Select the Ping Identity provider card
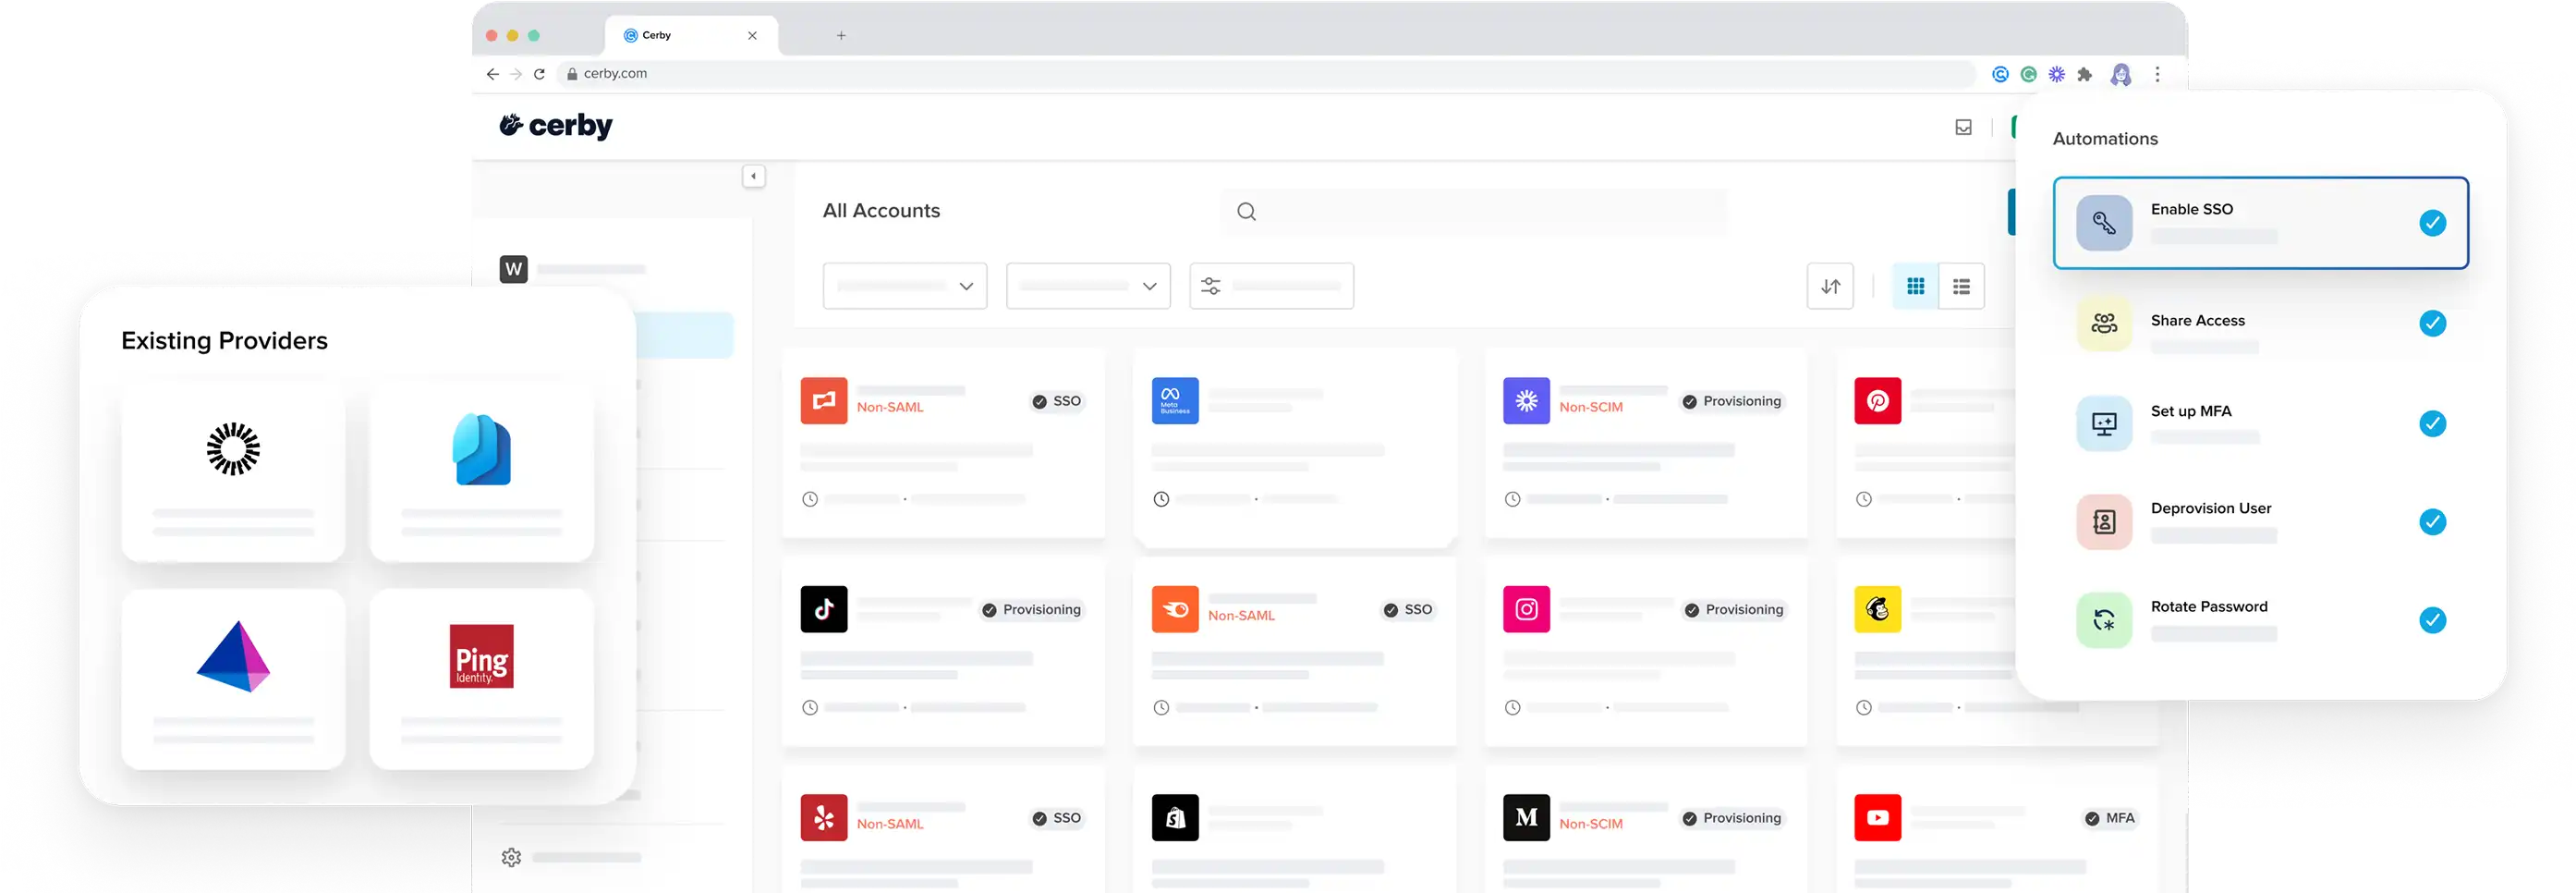This screenshot has width=2576, height=893. (481, 679)
